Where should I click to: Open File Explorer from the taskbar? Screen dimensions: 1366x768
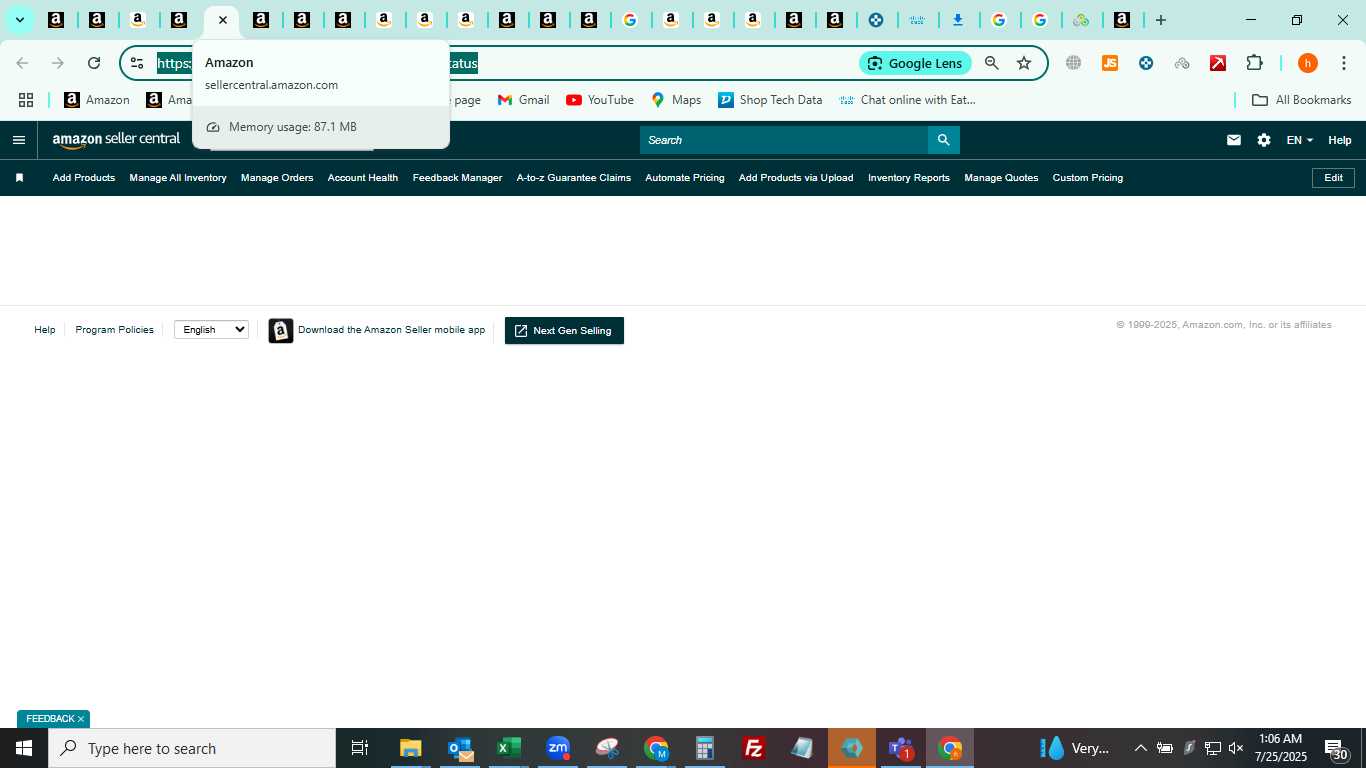point(410,748)
